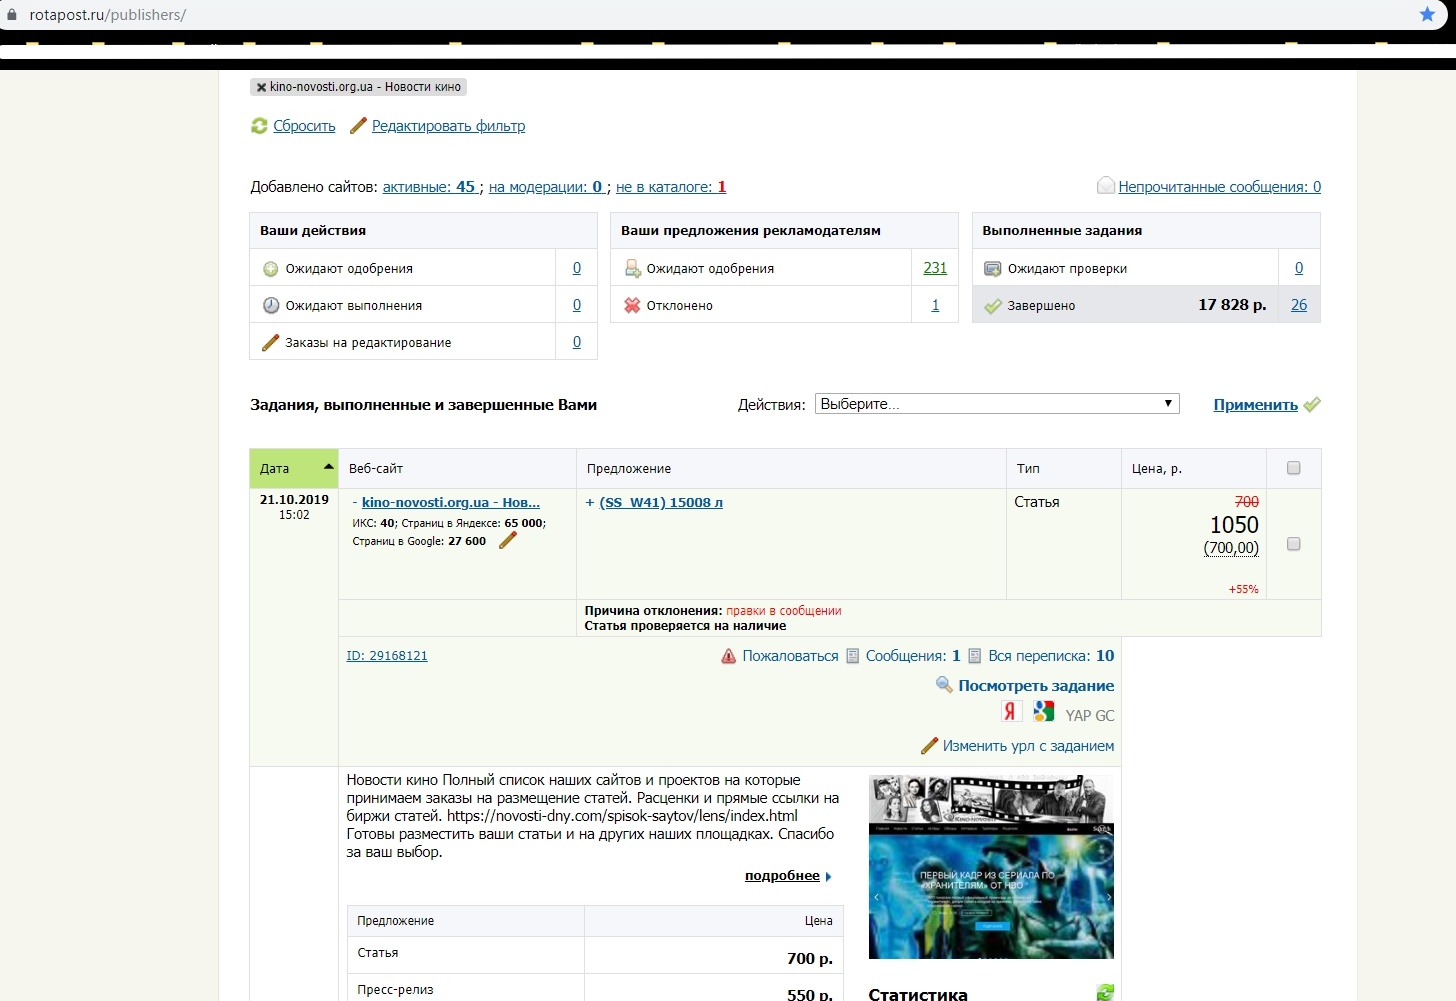Screen dimensions: 1456x1001
Task: Open (SS_W41) 15008 л proposal link
Action: pyautogui.click(x=661, y=503)
